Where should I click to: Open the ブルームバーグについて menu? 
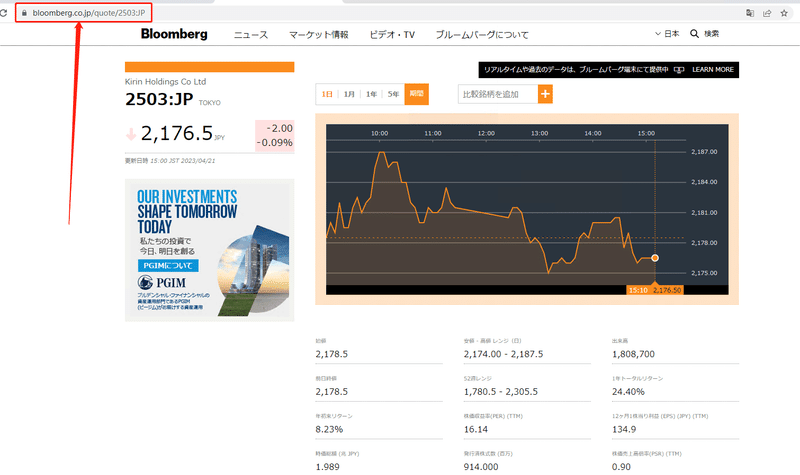tap(482, 35)
